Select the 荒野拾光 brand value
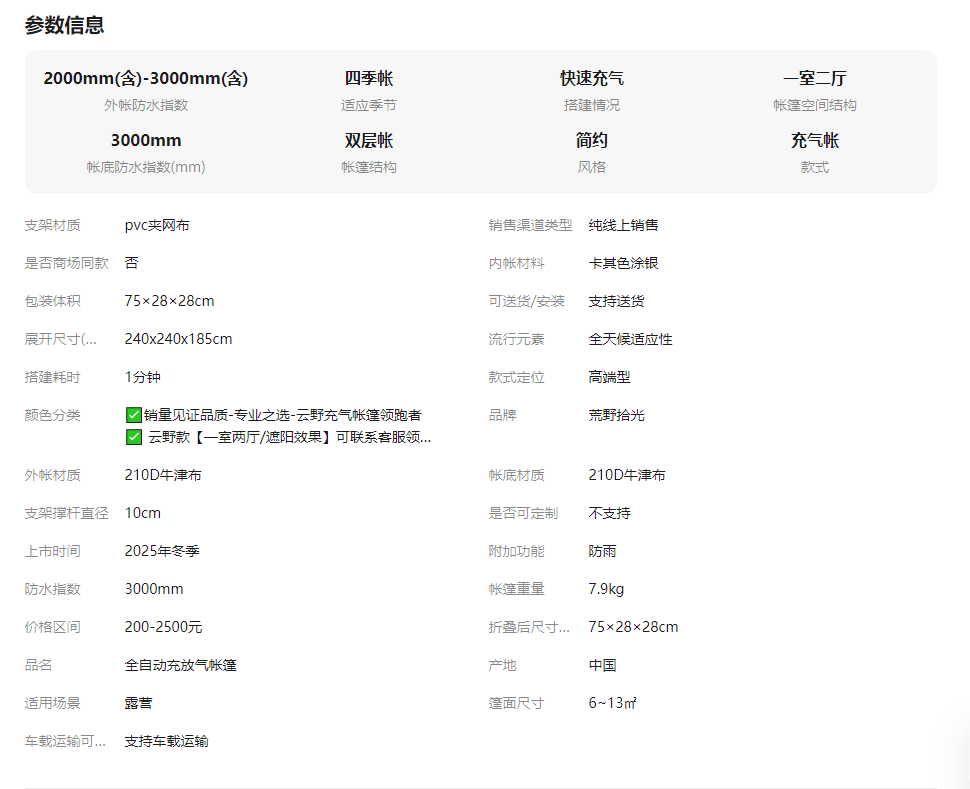 pyautogui.click(x=616, y=415)
